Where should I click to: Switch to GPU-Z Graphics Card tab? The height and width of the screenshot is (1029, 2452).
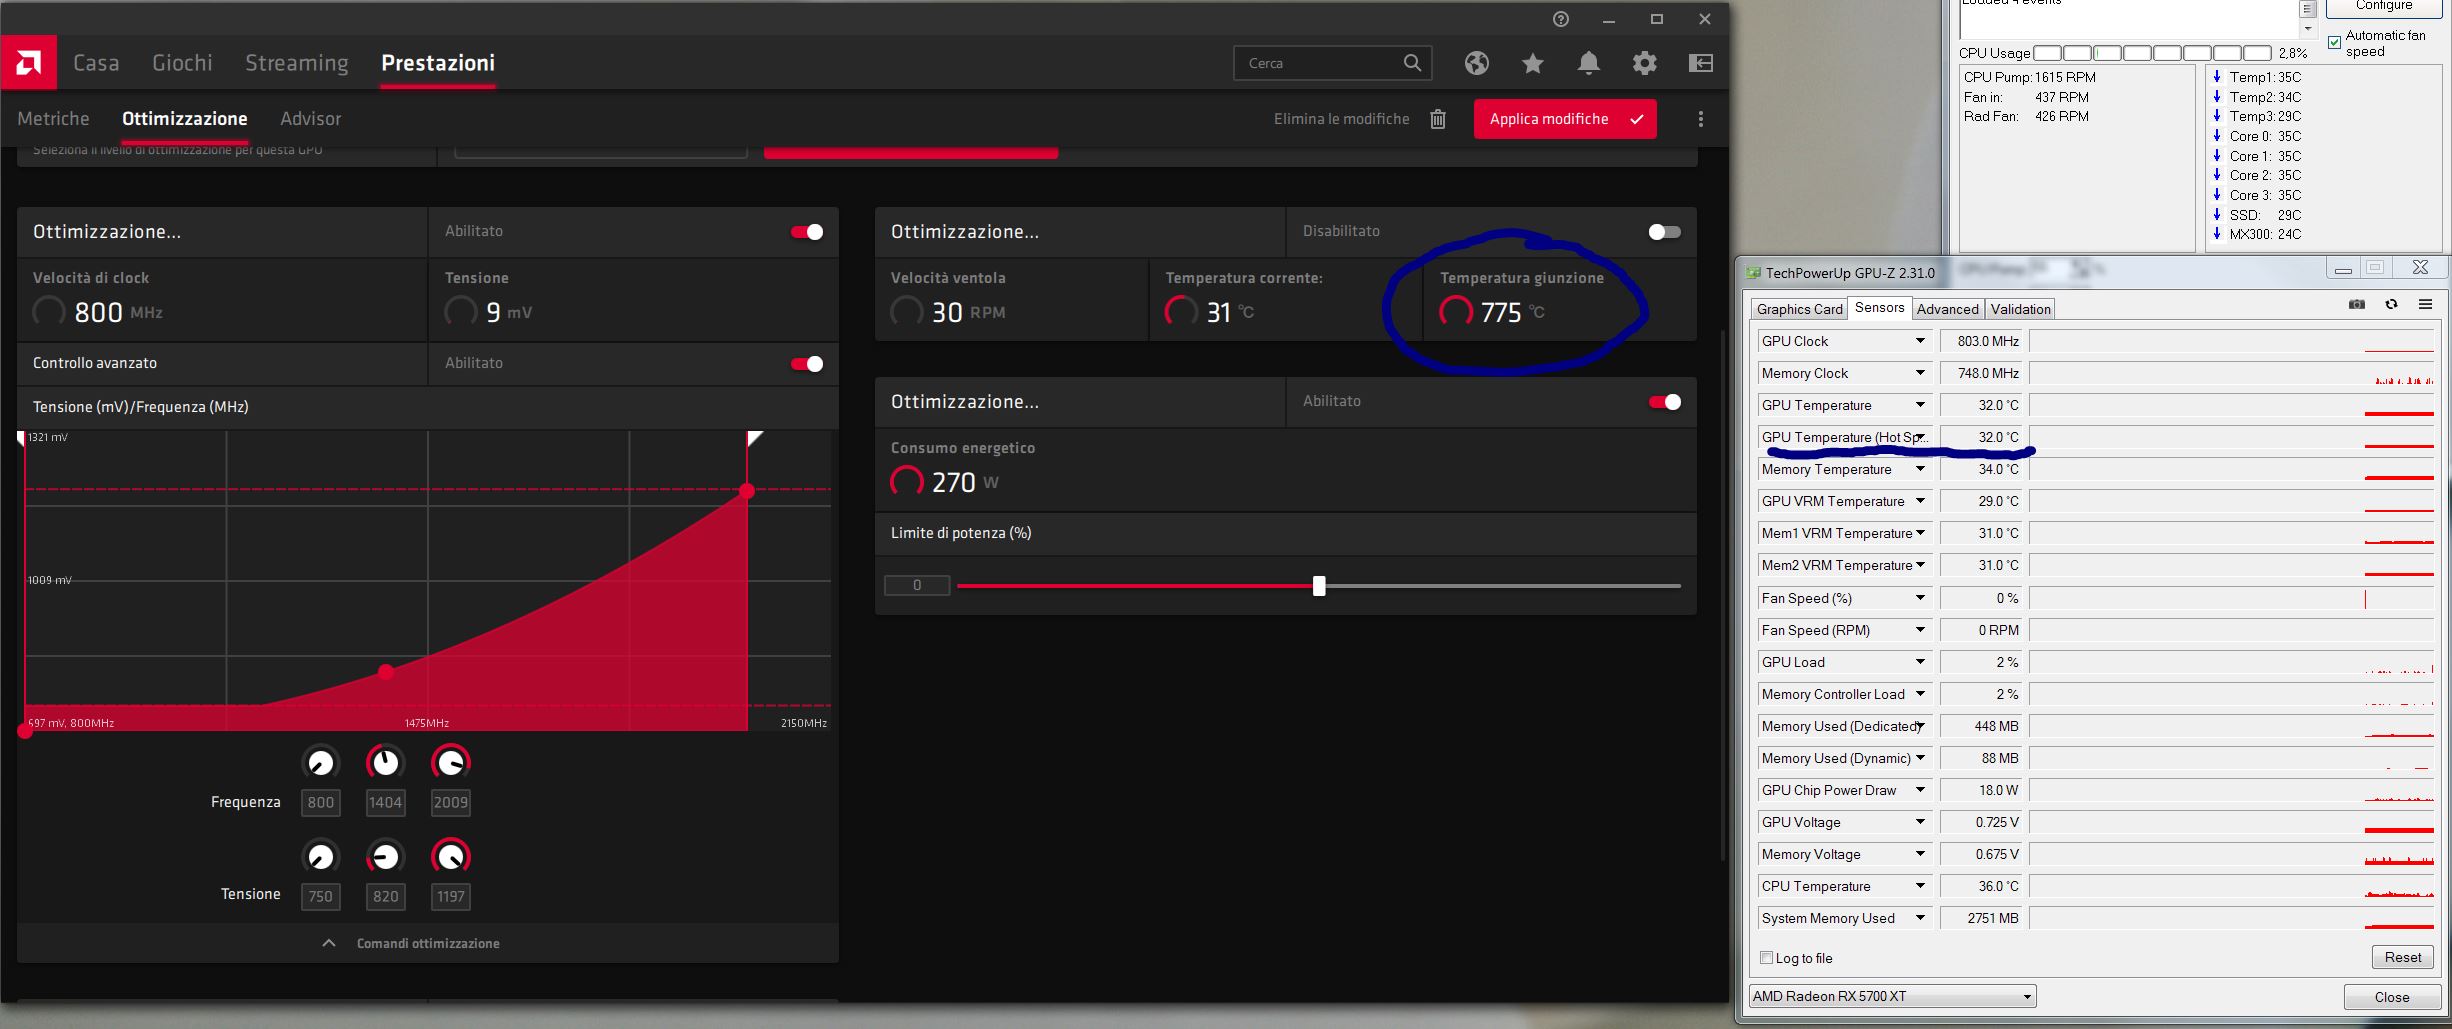pos(1799,309)
